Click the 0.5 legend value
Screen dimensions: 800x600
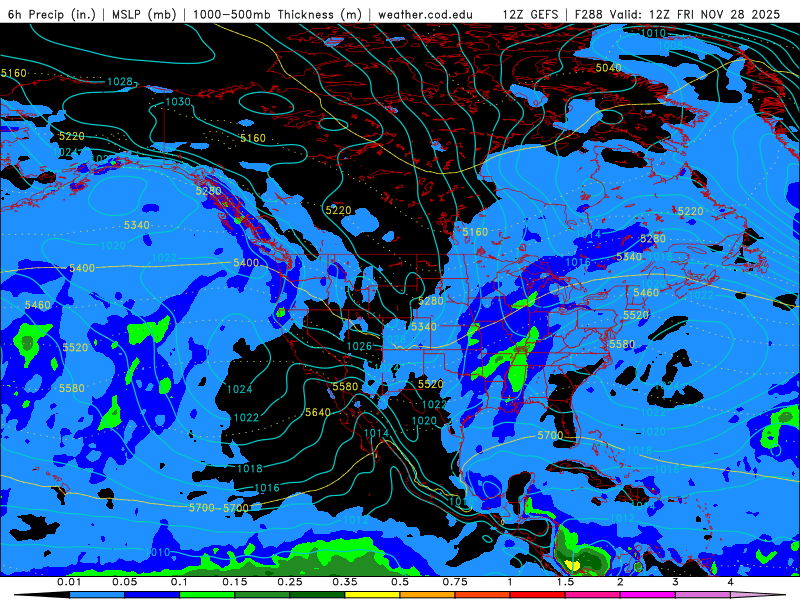tap(400, 582)
